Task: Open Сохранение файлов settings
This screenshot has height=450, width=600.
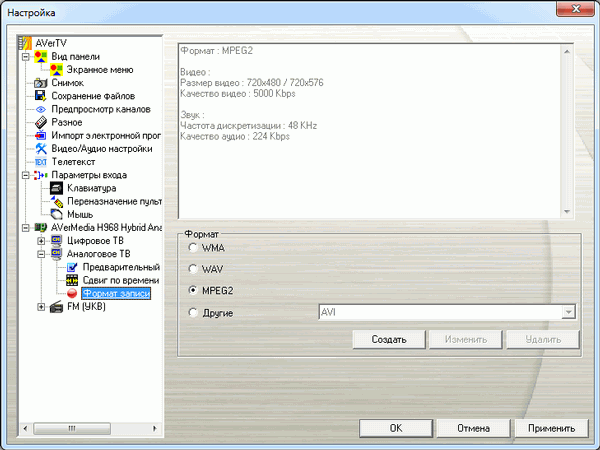Action: pyautogui.click(x=93, y=96)
